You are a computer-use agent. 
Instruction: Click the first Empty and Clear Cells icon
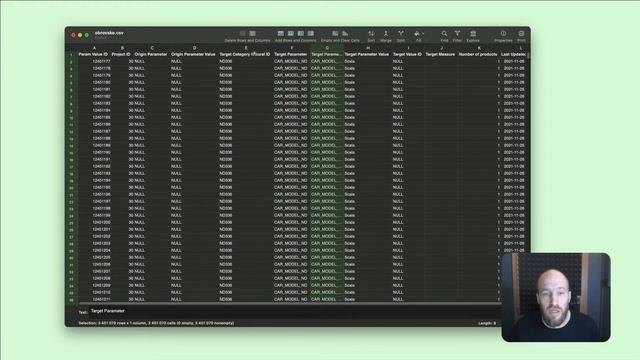tap(335, 33)
